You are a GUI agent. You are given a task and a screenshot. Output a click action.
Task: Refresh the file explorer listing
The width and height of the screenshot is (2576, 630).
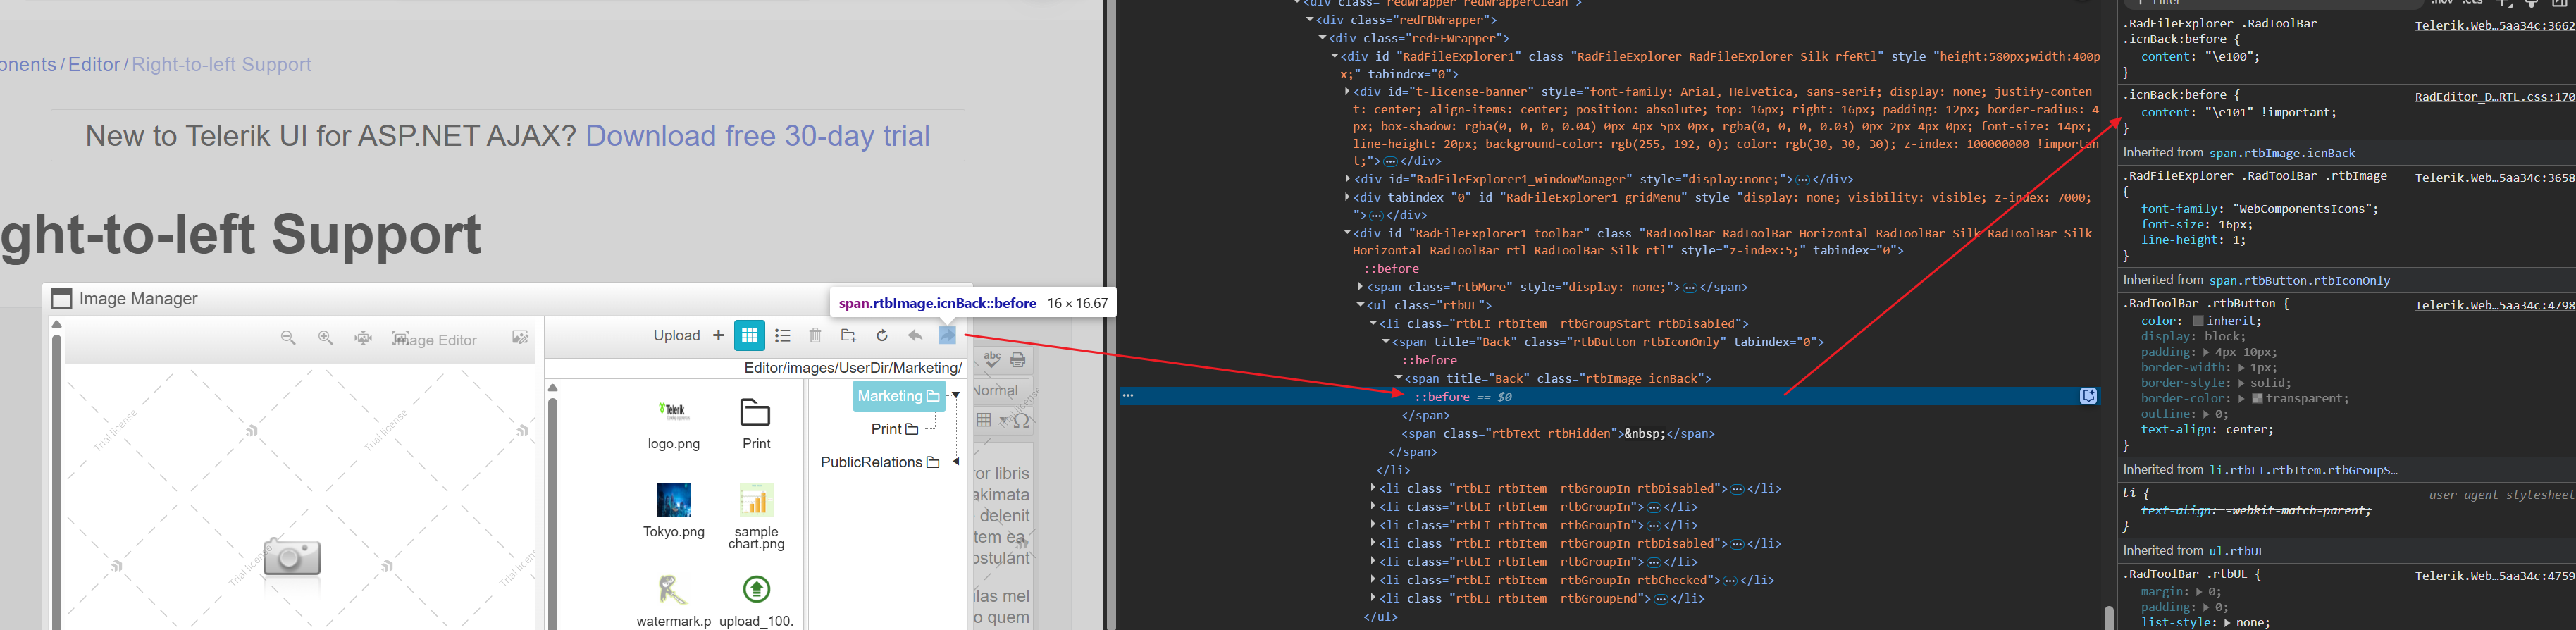pos(882,335)
